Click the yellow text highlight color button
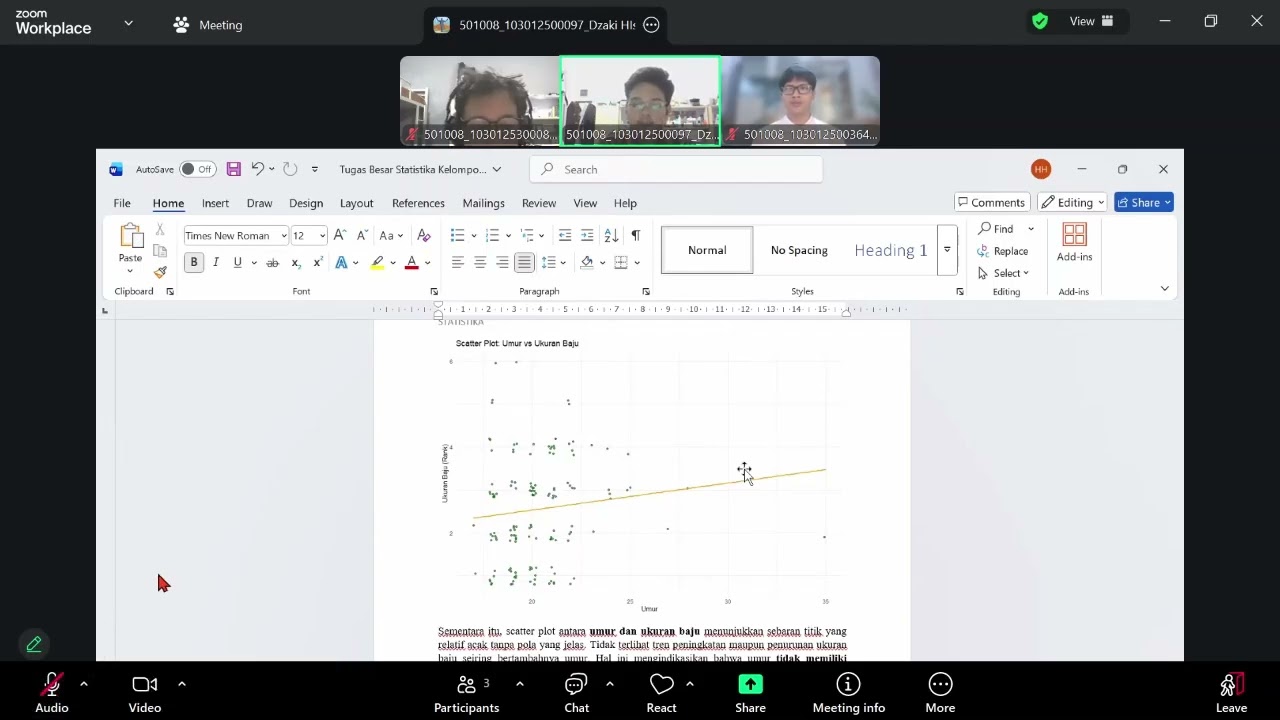This screenshot has height=720, width=1280. (377, 263)
